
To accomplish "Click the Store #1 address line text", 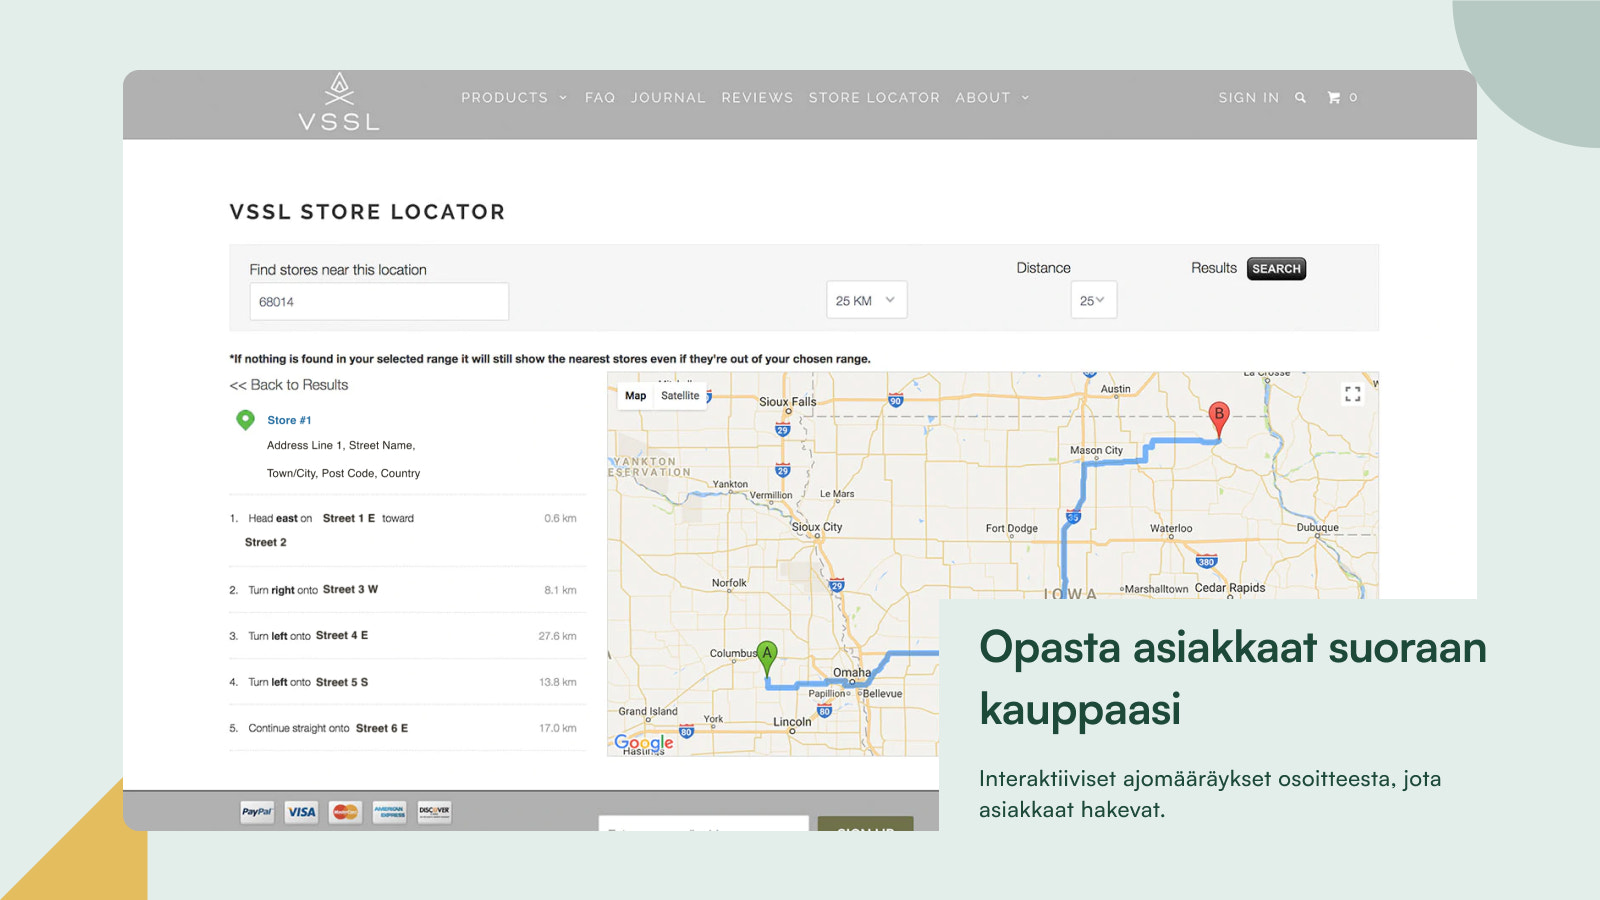I will pos(341,446).
